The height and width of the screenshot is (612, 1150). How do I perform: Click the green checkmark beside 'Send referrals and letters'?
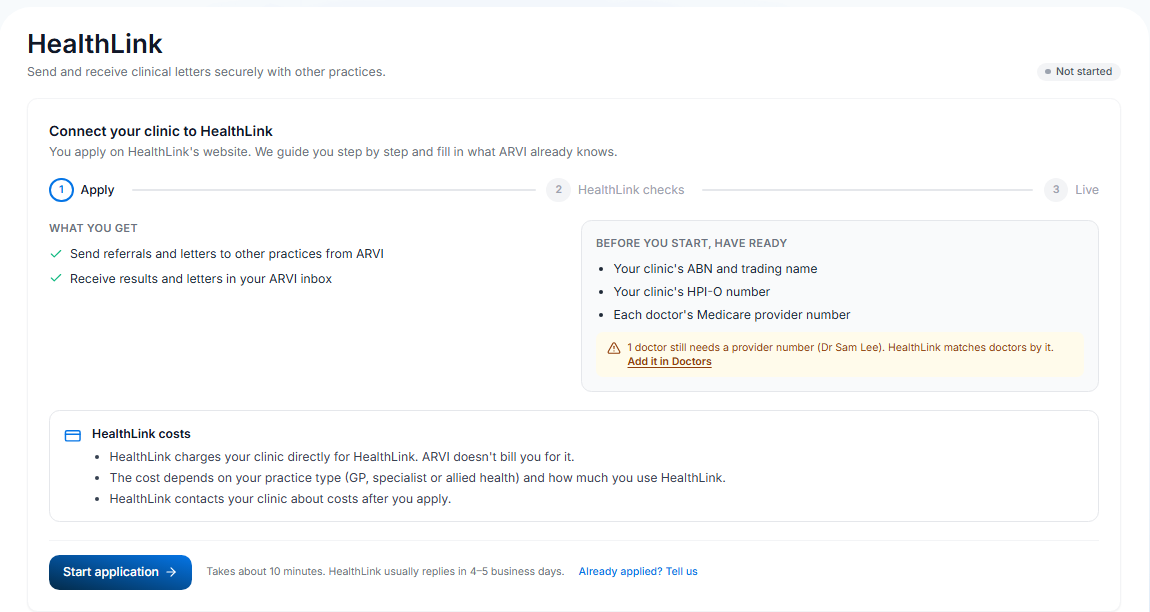(56, 254)
